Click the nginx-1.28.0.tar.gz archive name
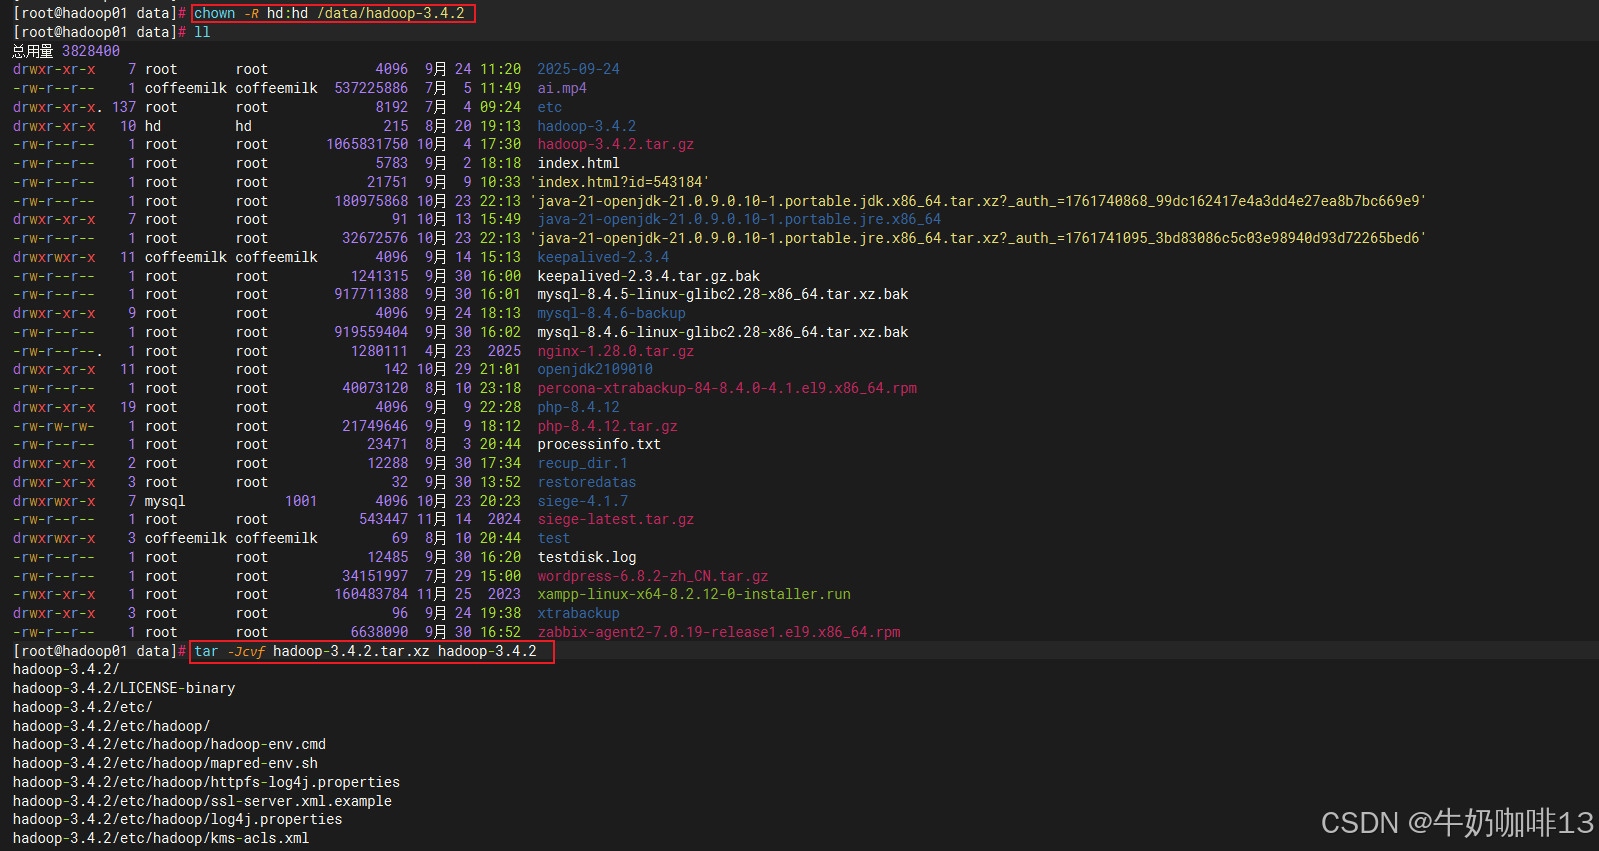This screenshot has height=851, width=1599. pyautogui.click(x=616, y=351)
